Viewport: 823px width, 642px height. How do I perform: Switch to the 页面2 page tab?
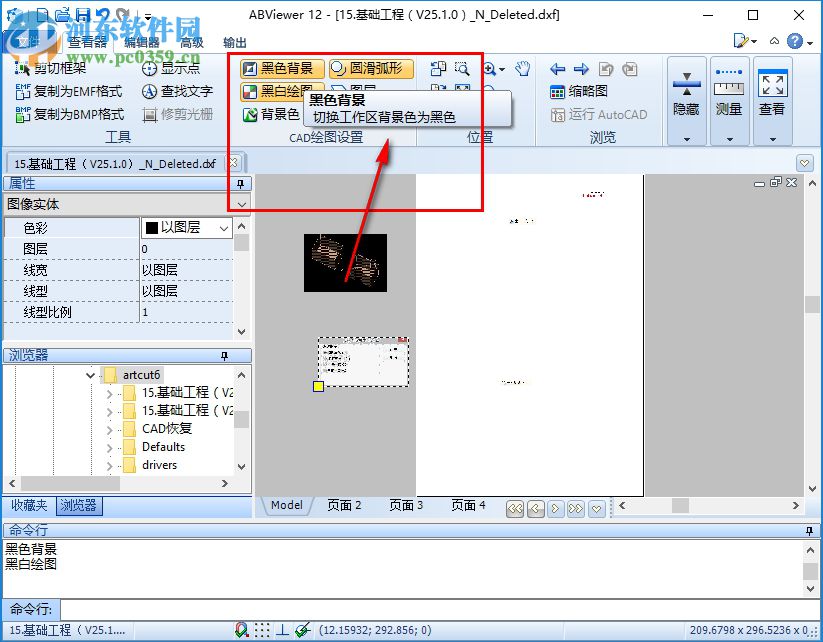[x=343, y=505]
